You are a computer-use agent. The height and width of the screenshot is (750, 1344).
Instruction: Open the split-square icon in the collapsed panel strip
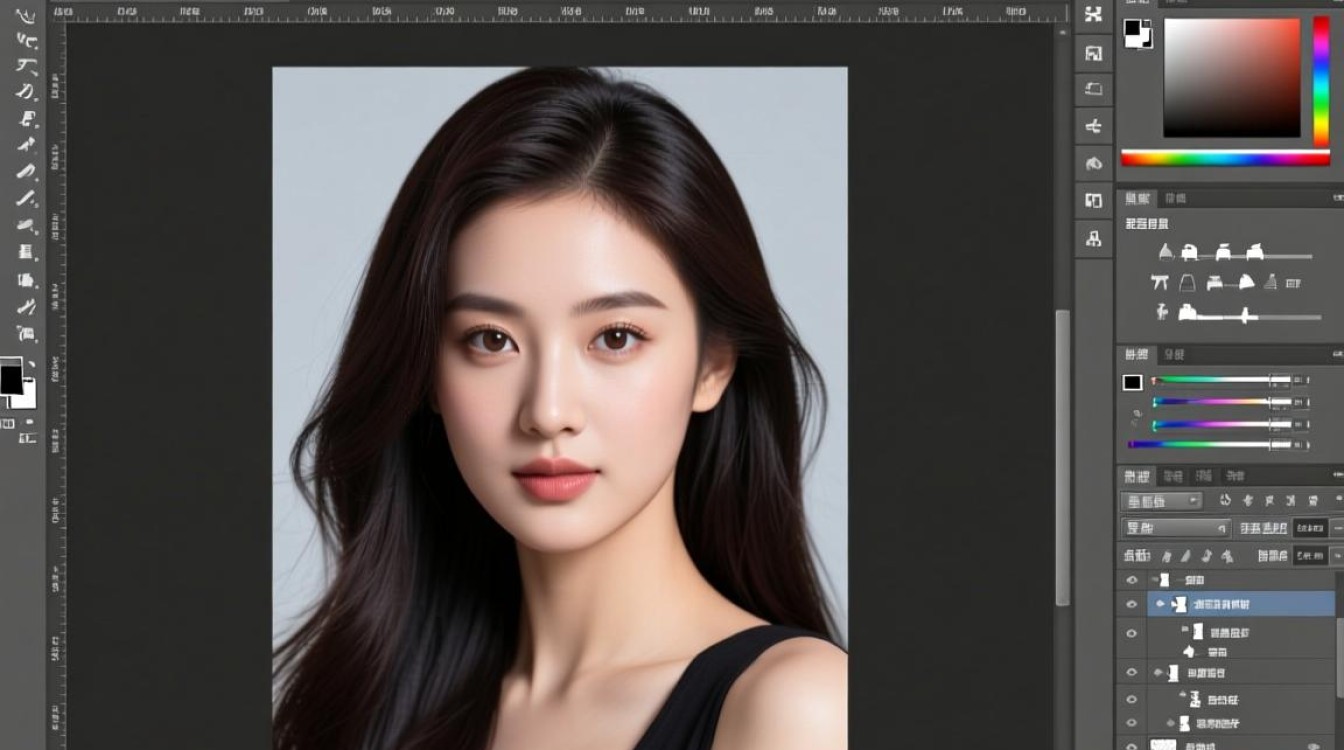(x=1093, y=200)
